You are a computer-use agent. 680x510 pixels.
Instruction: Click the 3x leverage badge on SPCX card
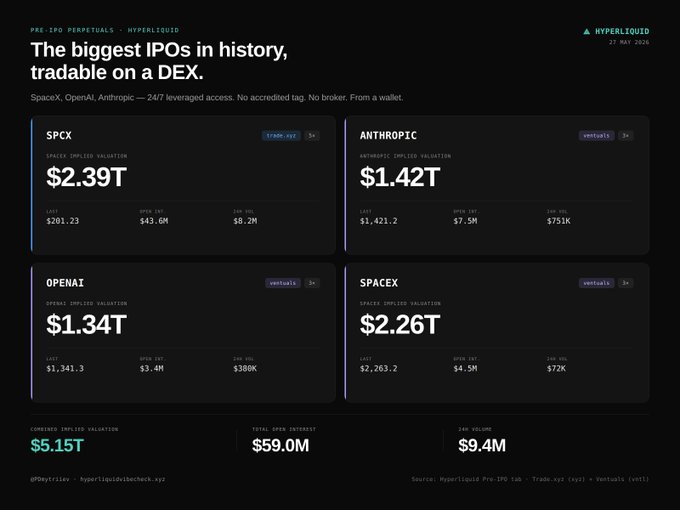tap(312, 135)
